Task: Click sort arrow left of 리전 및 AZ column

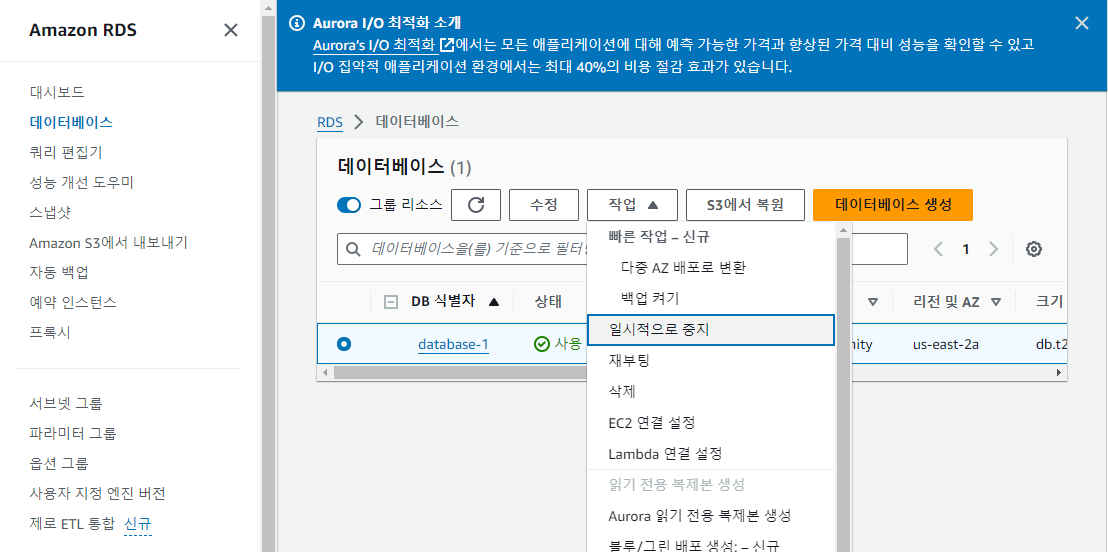Action: [873, 302]
